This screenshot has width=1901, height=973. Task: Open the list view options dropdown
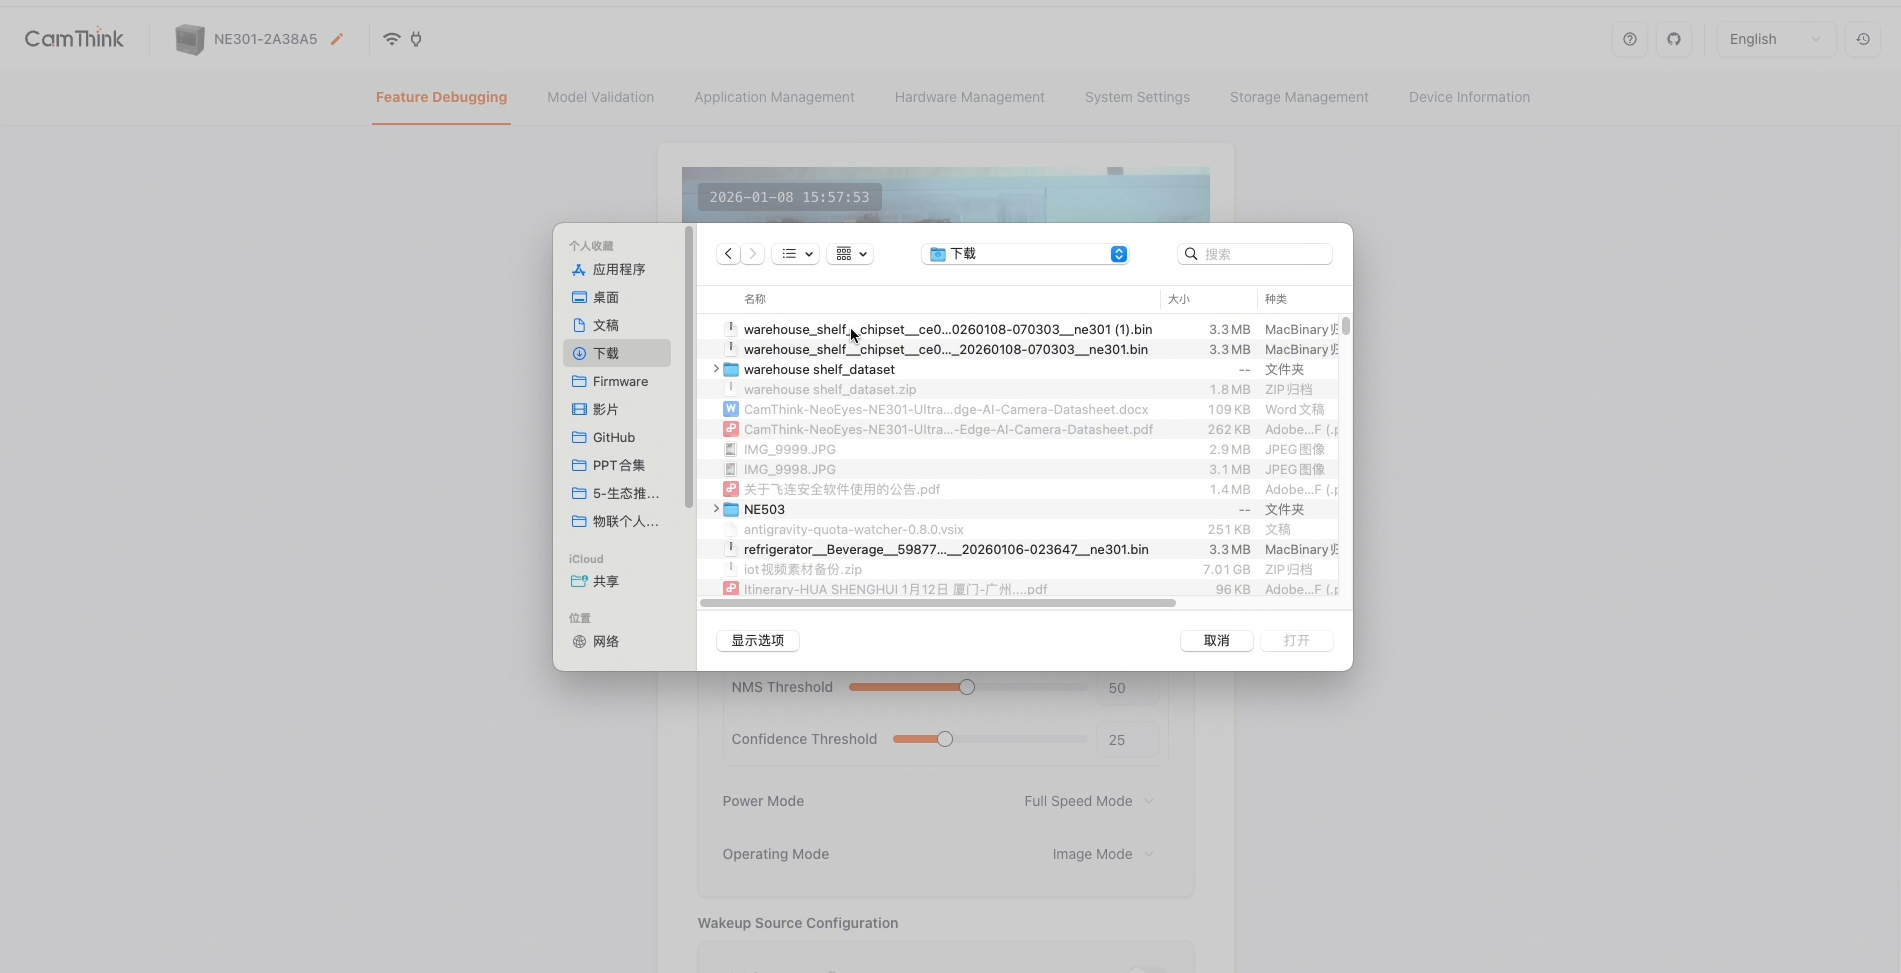point(795,254)
